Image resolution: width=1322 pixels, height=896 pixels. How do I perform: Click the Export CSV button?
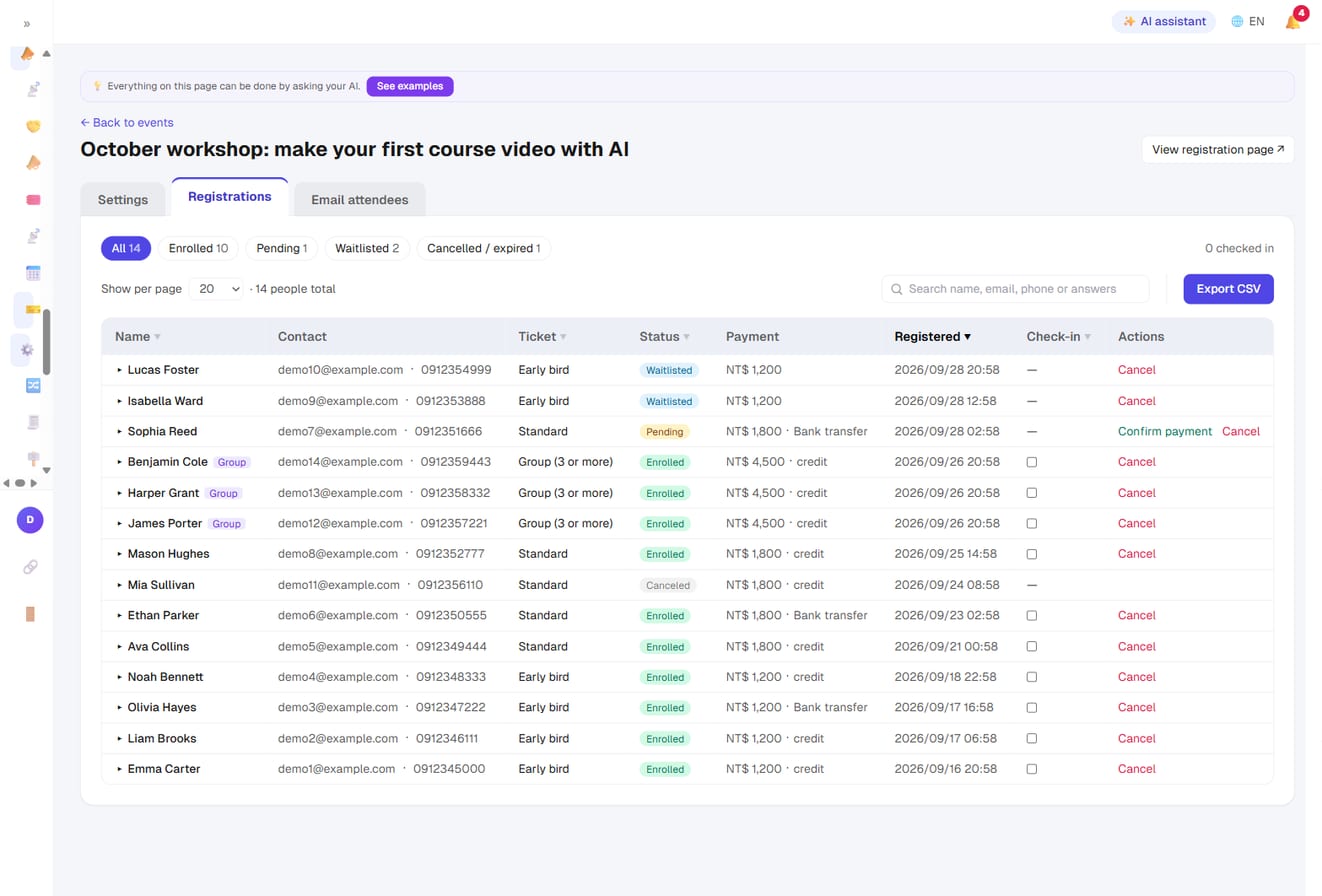(1228, 289)
